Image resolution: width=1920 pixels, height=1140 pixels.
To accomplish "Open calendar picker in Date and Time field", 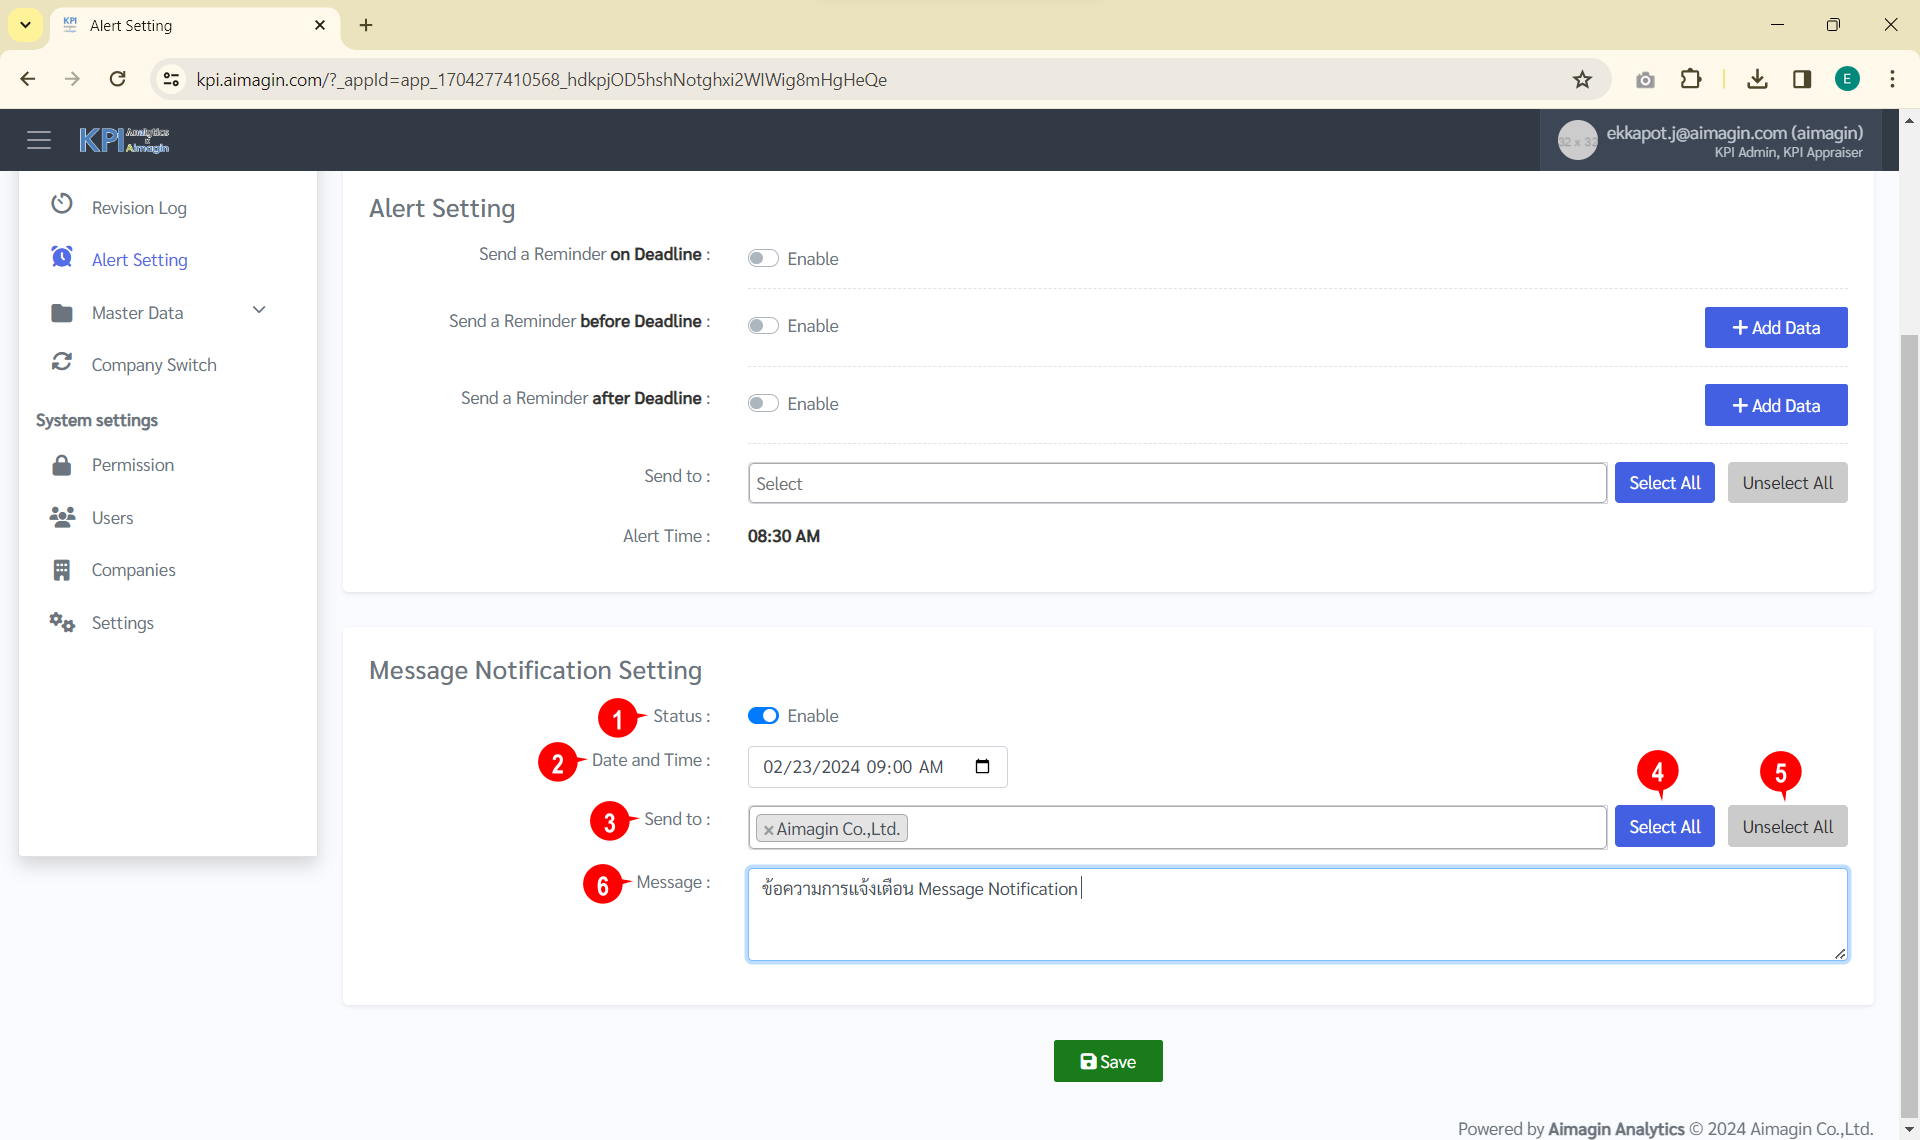I will tap(982, 767).
